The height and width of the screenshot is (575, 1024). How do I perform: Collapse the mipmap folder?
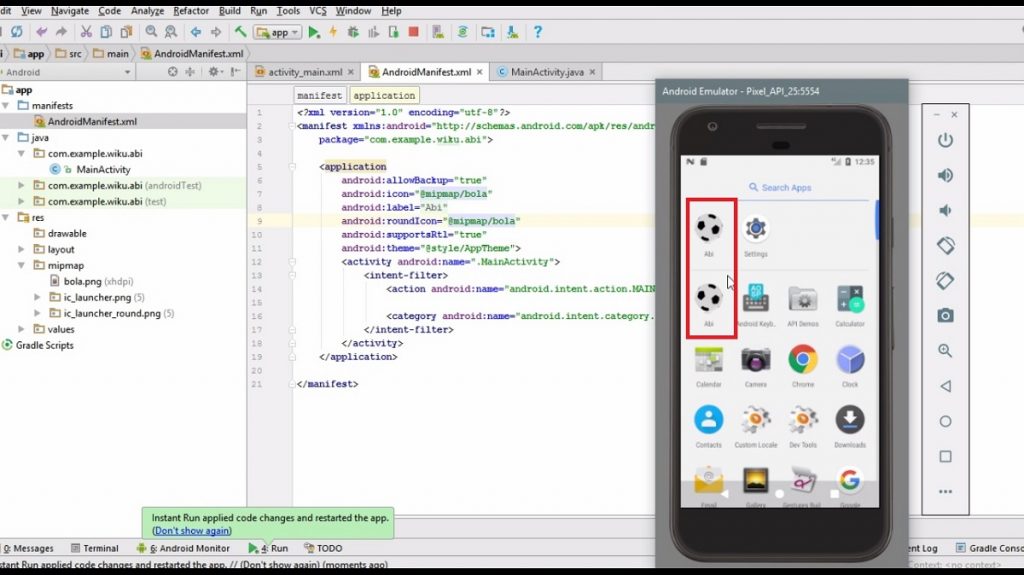pyautogui.click(x=23, y=266)
